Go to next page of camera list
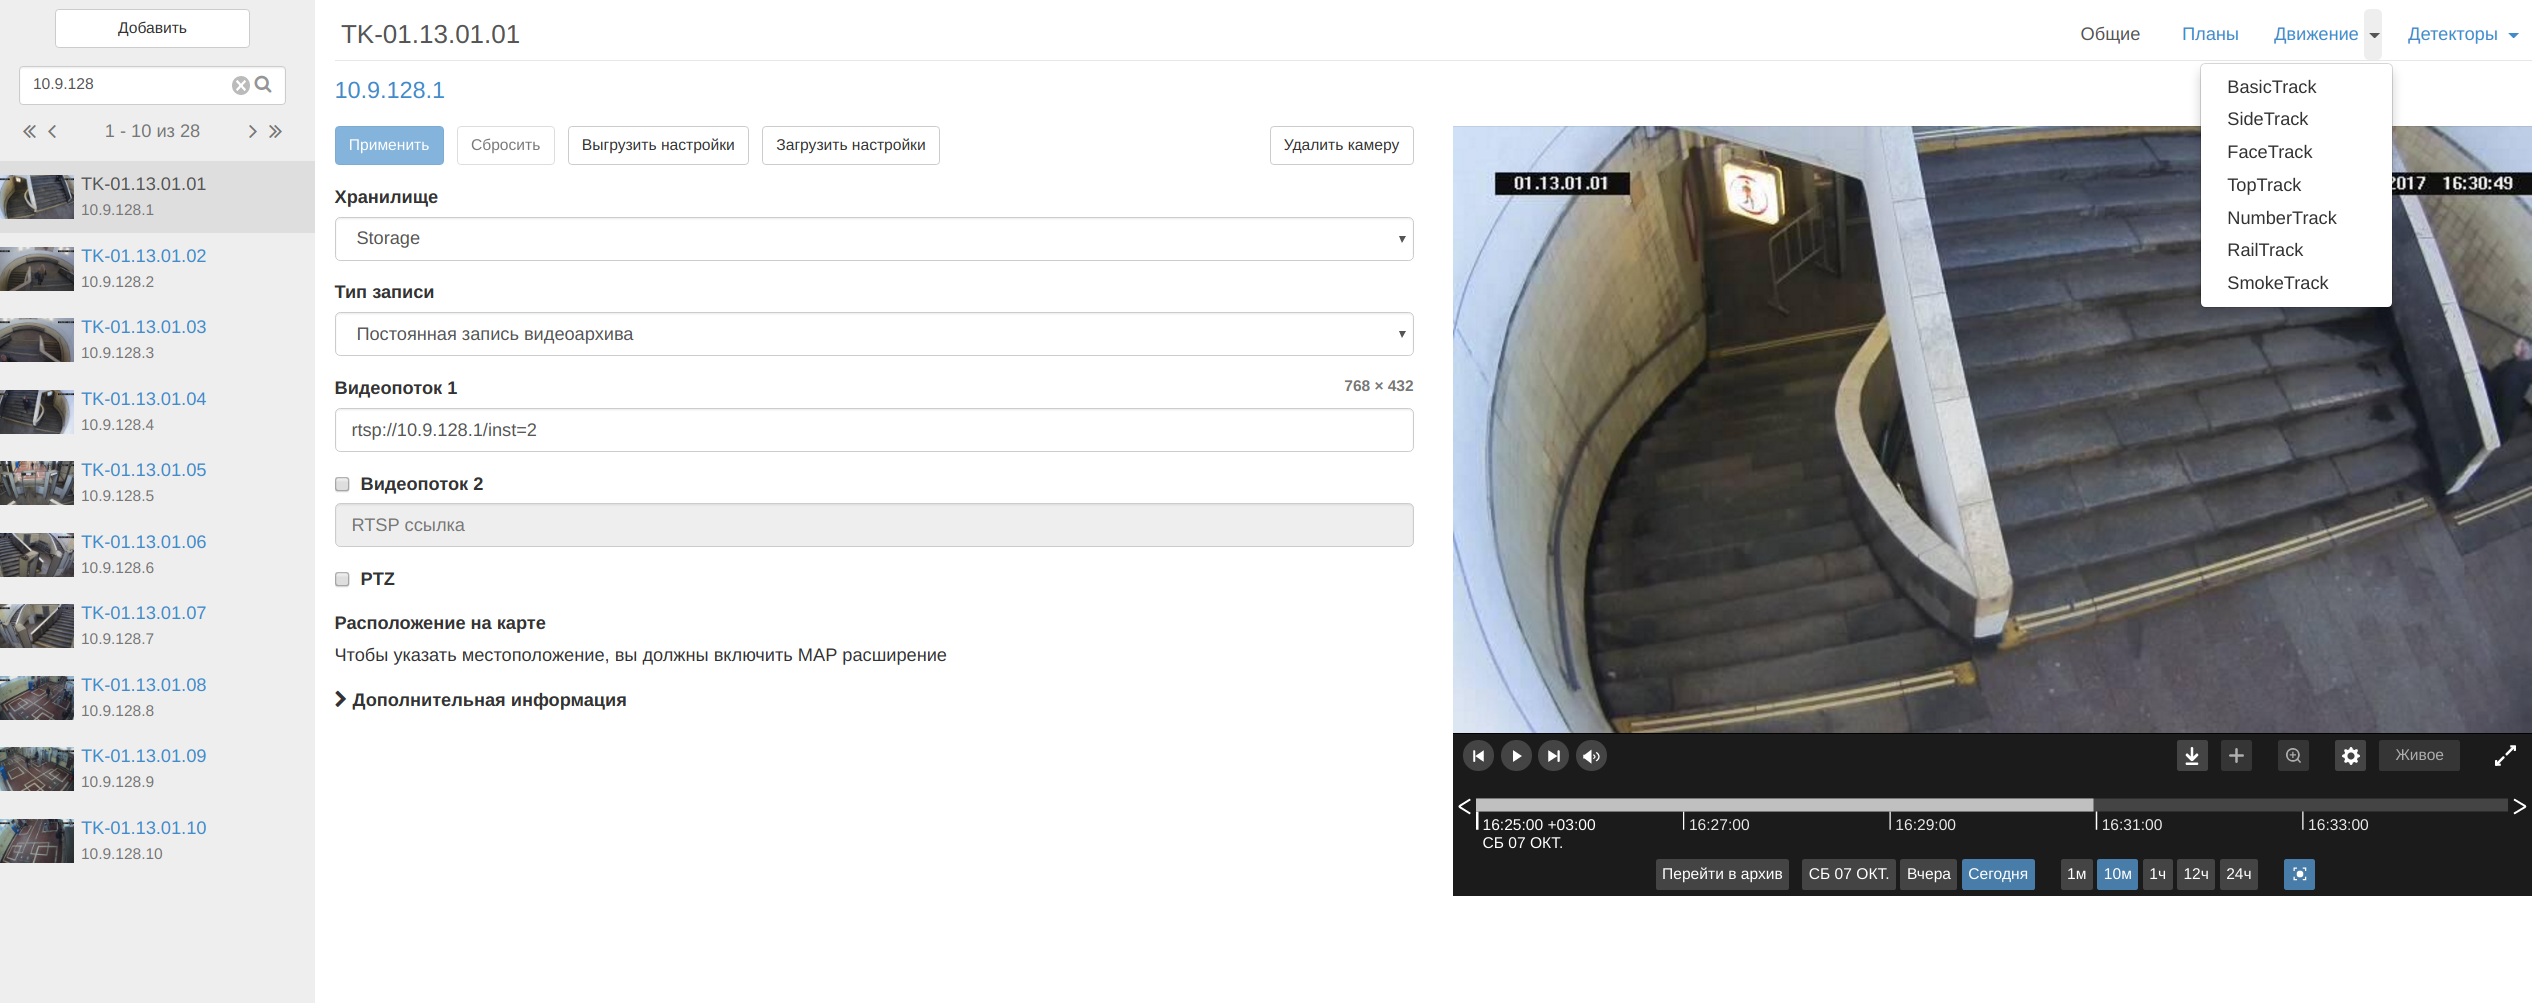This screenshot has width=2545, height=1003. point(252,131)
